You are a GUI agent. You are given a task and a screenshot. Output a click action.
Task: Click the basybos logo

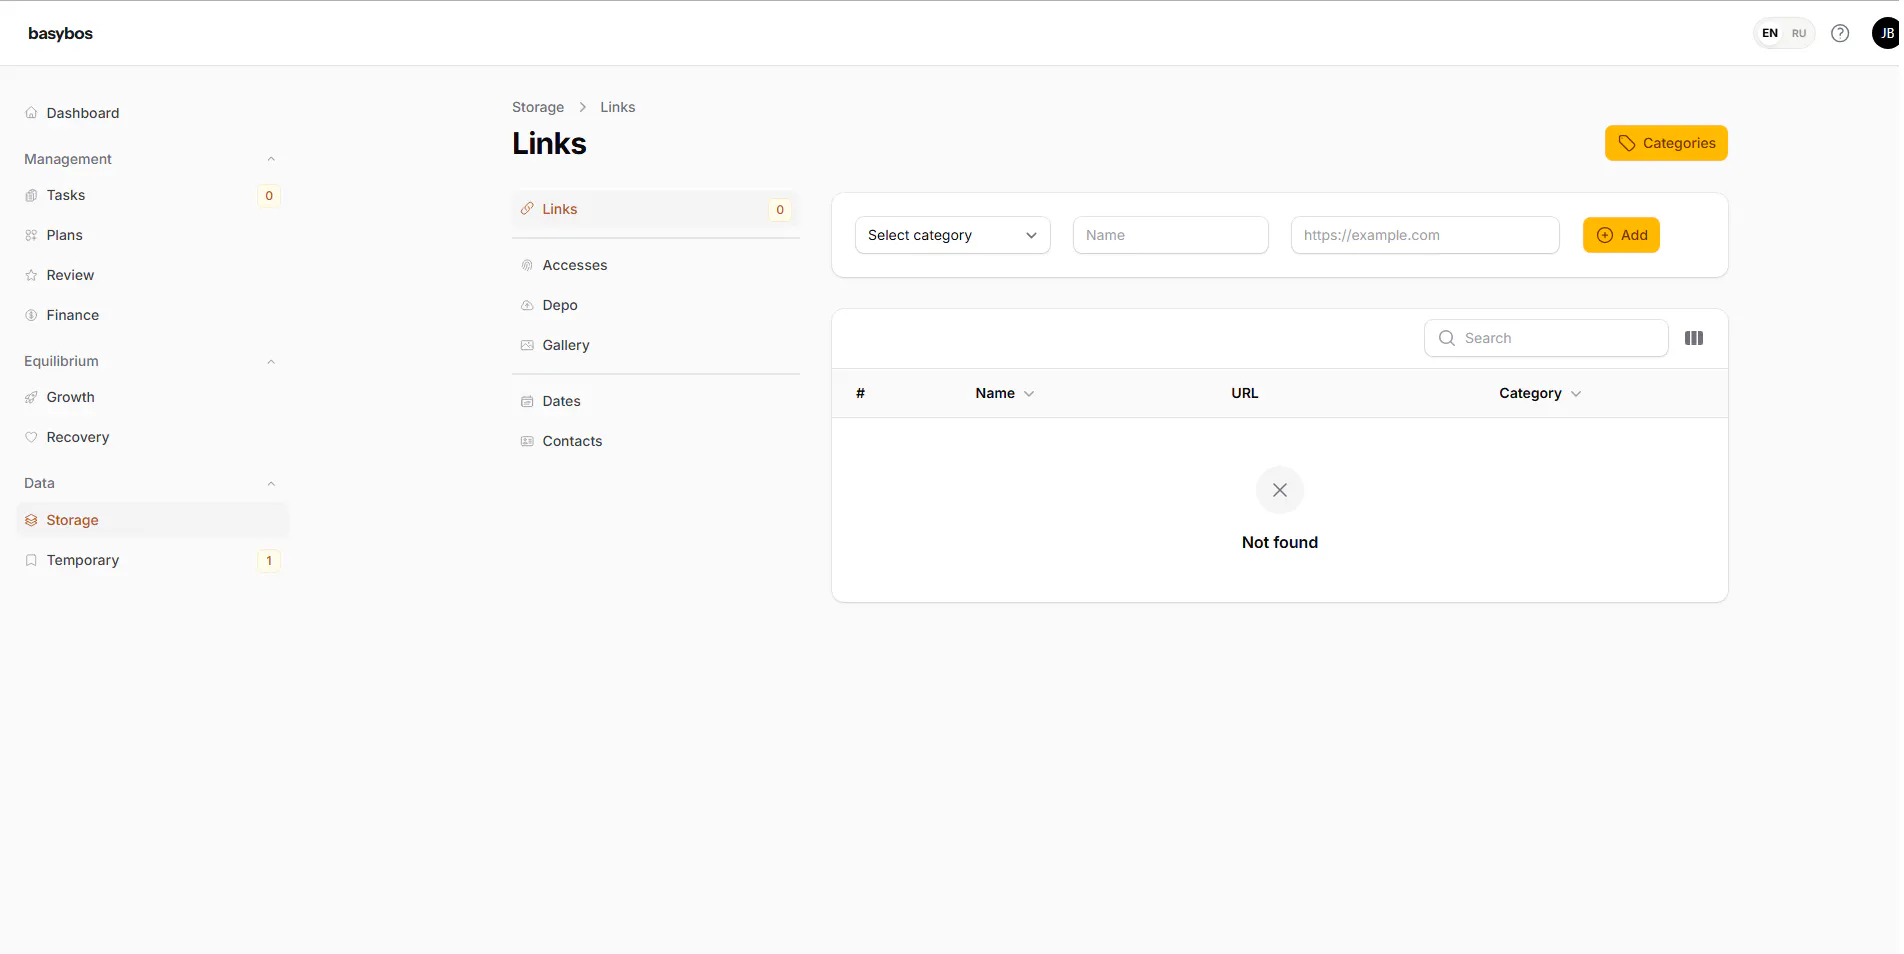pyautogui.click(x=60, y=33)
